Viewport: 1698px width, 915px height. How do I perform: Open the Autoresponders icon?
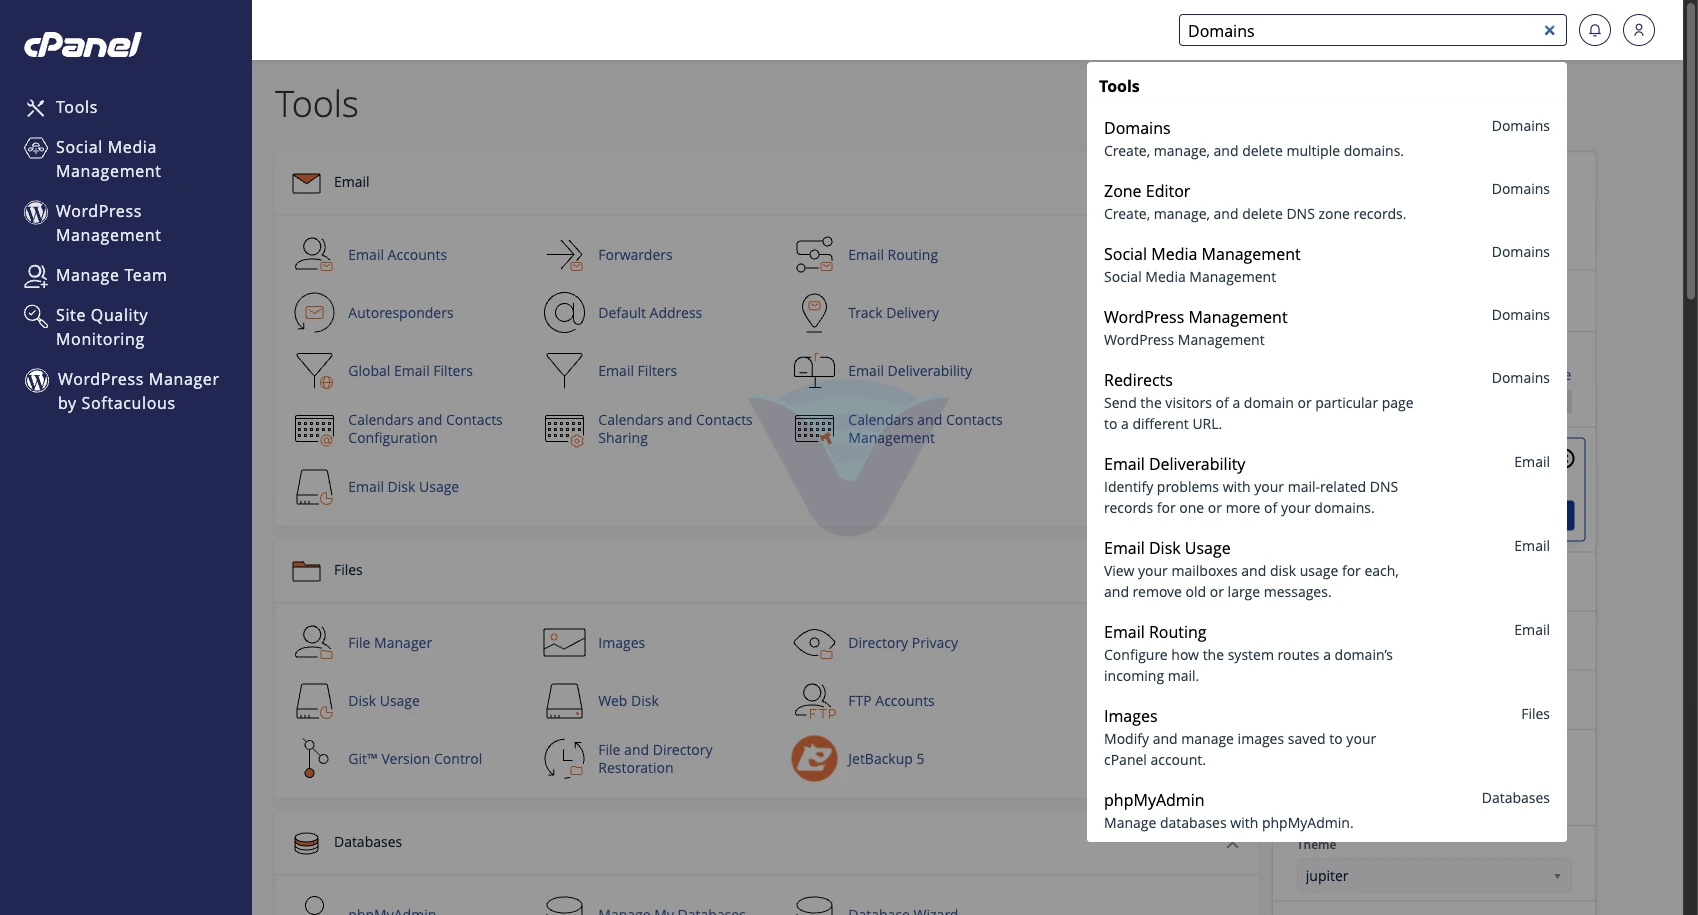point(314,312)
